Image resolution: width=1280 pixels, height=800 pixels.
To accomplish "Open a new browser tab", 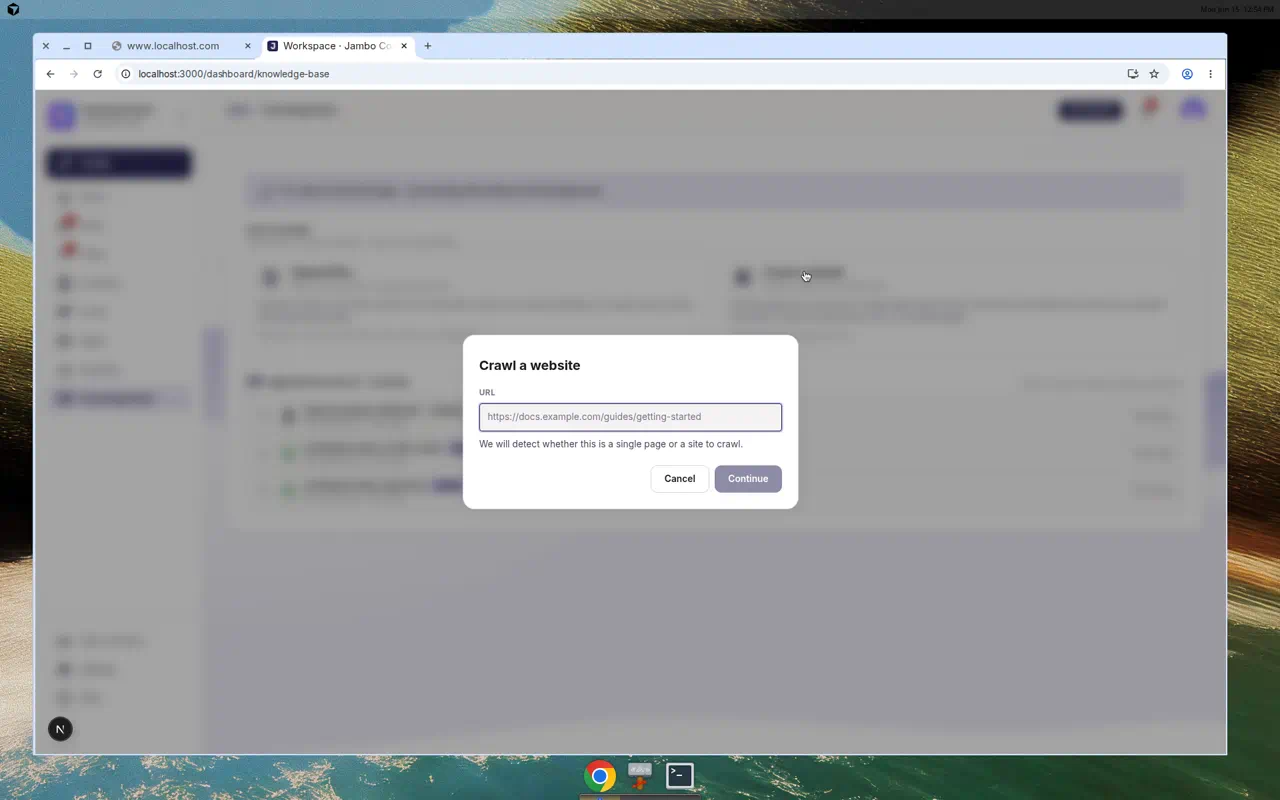I will (428, 46).
